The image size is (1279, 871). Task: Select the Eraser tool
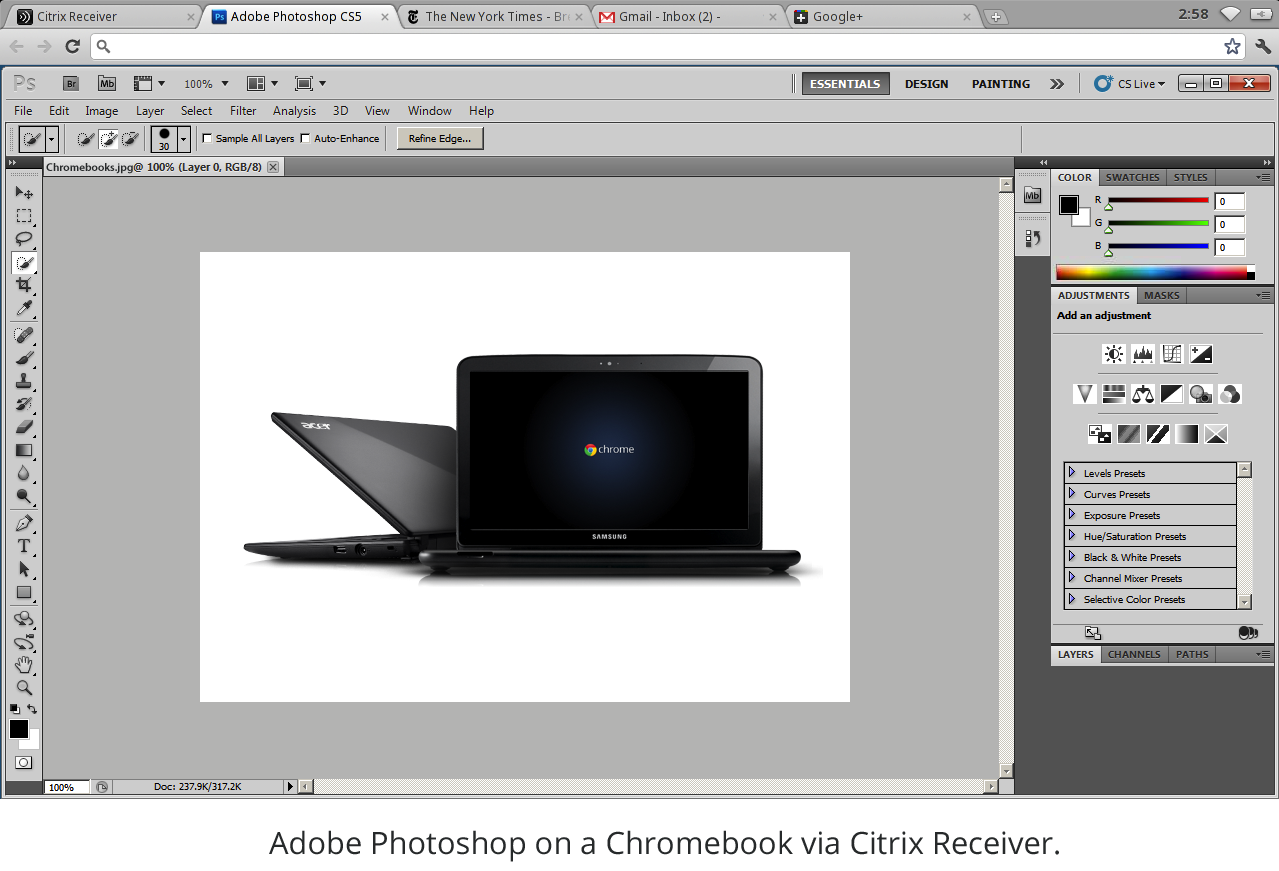coord(24,427)
